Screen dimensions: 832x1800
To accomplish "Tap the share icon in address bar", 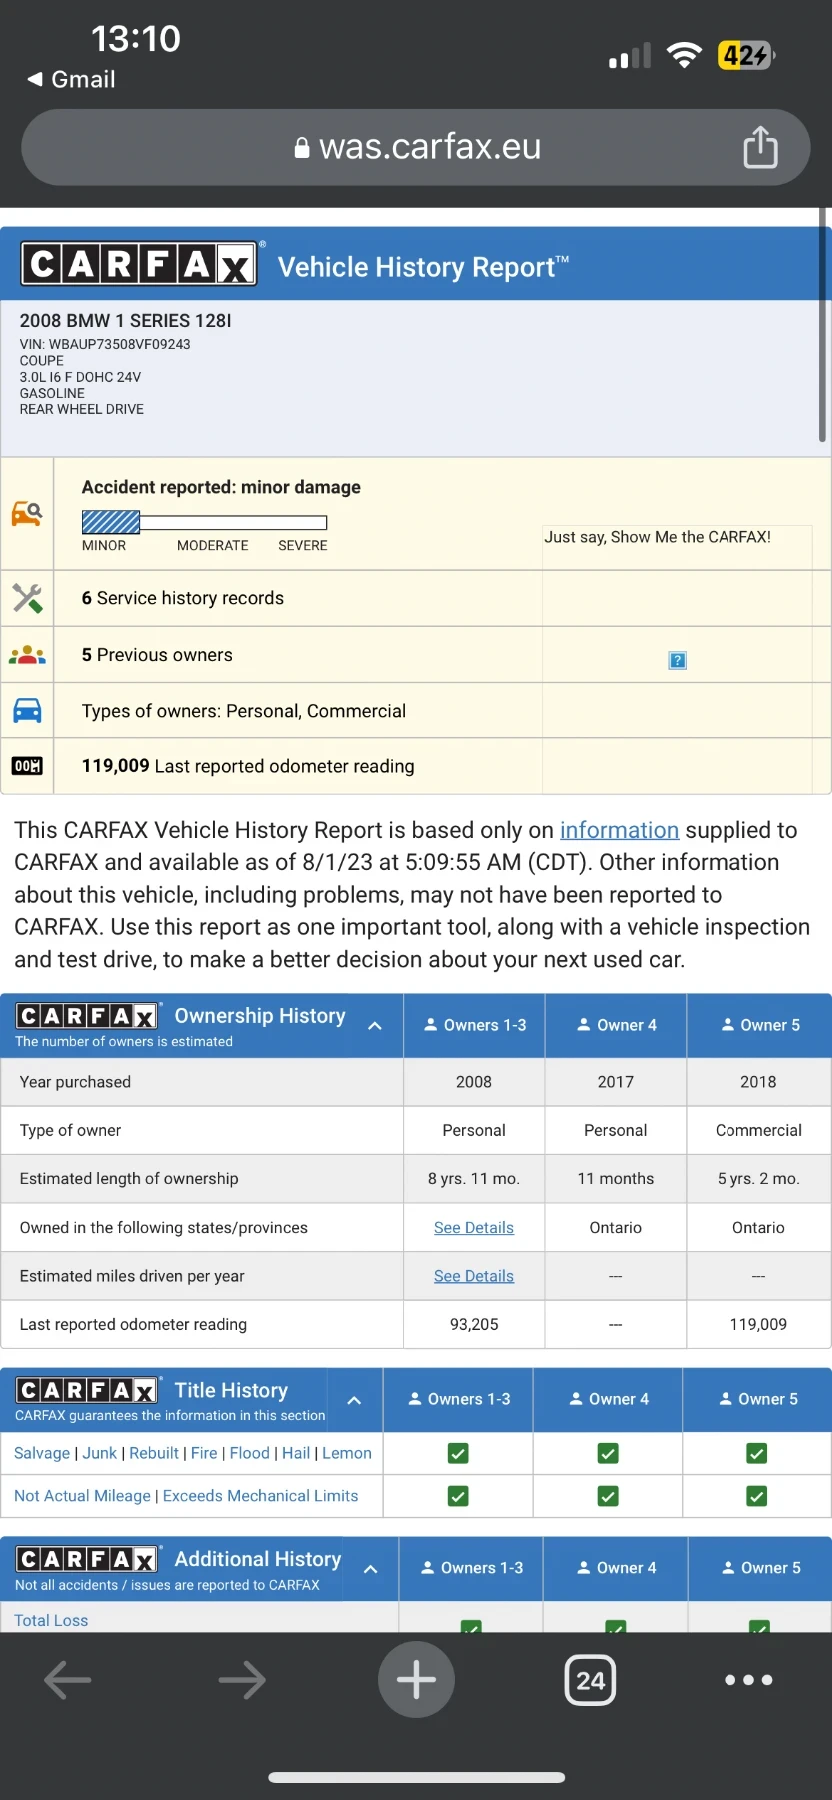I will coord(760,147).
